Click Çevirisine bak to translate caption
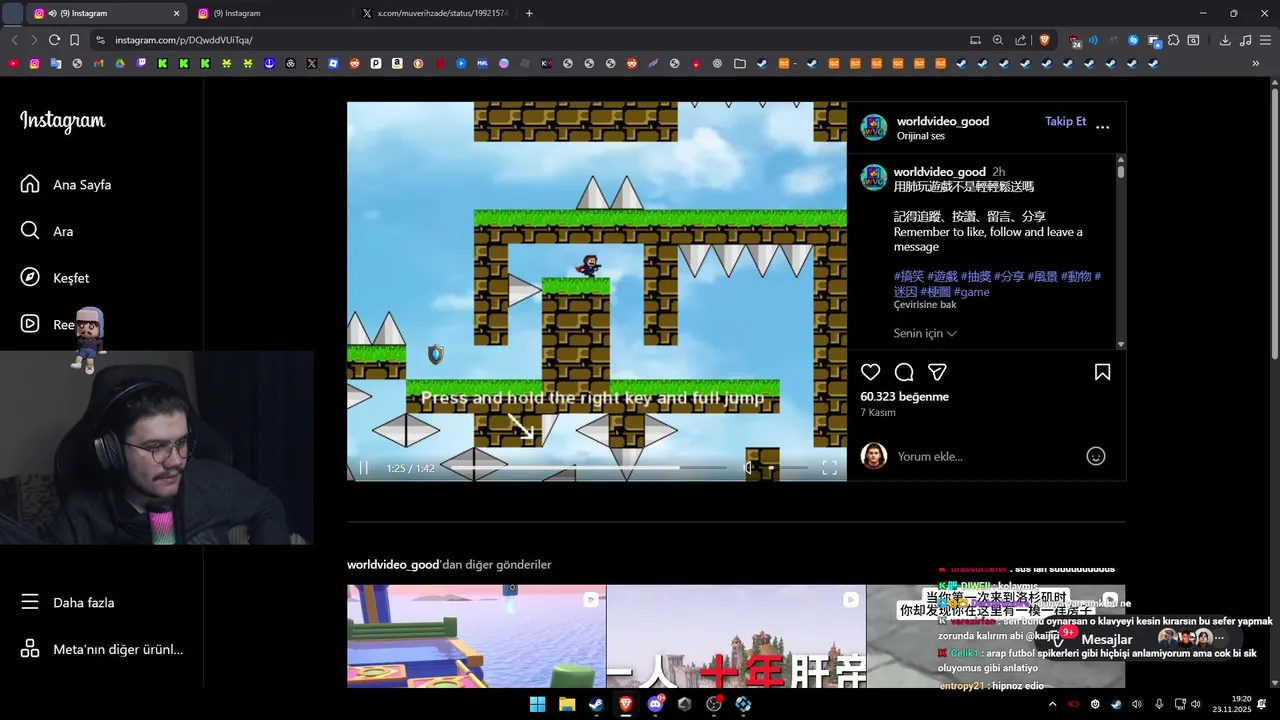The width and height of the screenshot is (1280, 720). [x=925, y=304]
